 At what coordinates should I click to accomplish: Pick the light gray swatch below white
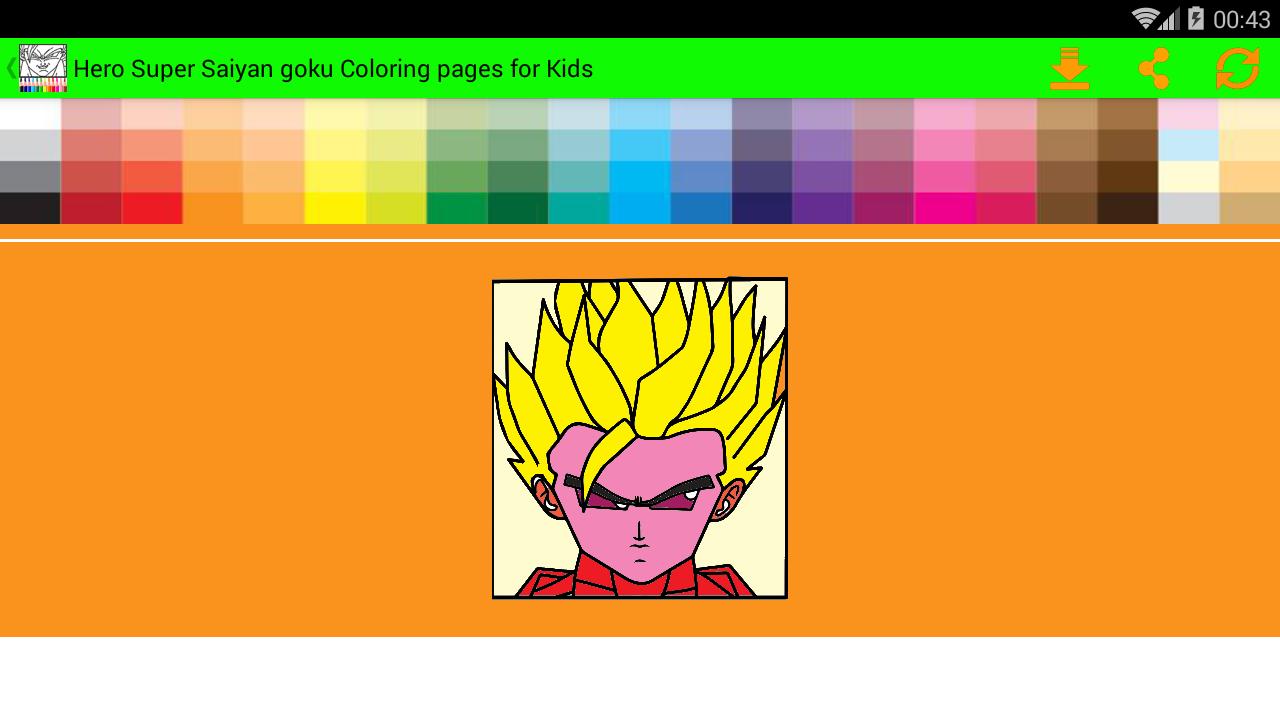pyautogui.click(x=30, y=146)
